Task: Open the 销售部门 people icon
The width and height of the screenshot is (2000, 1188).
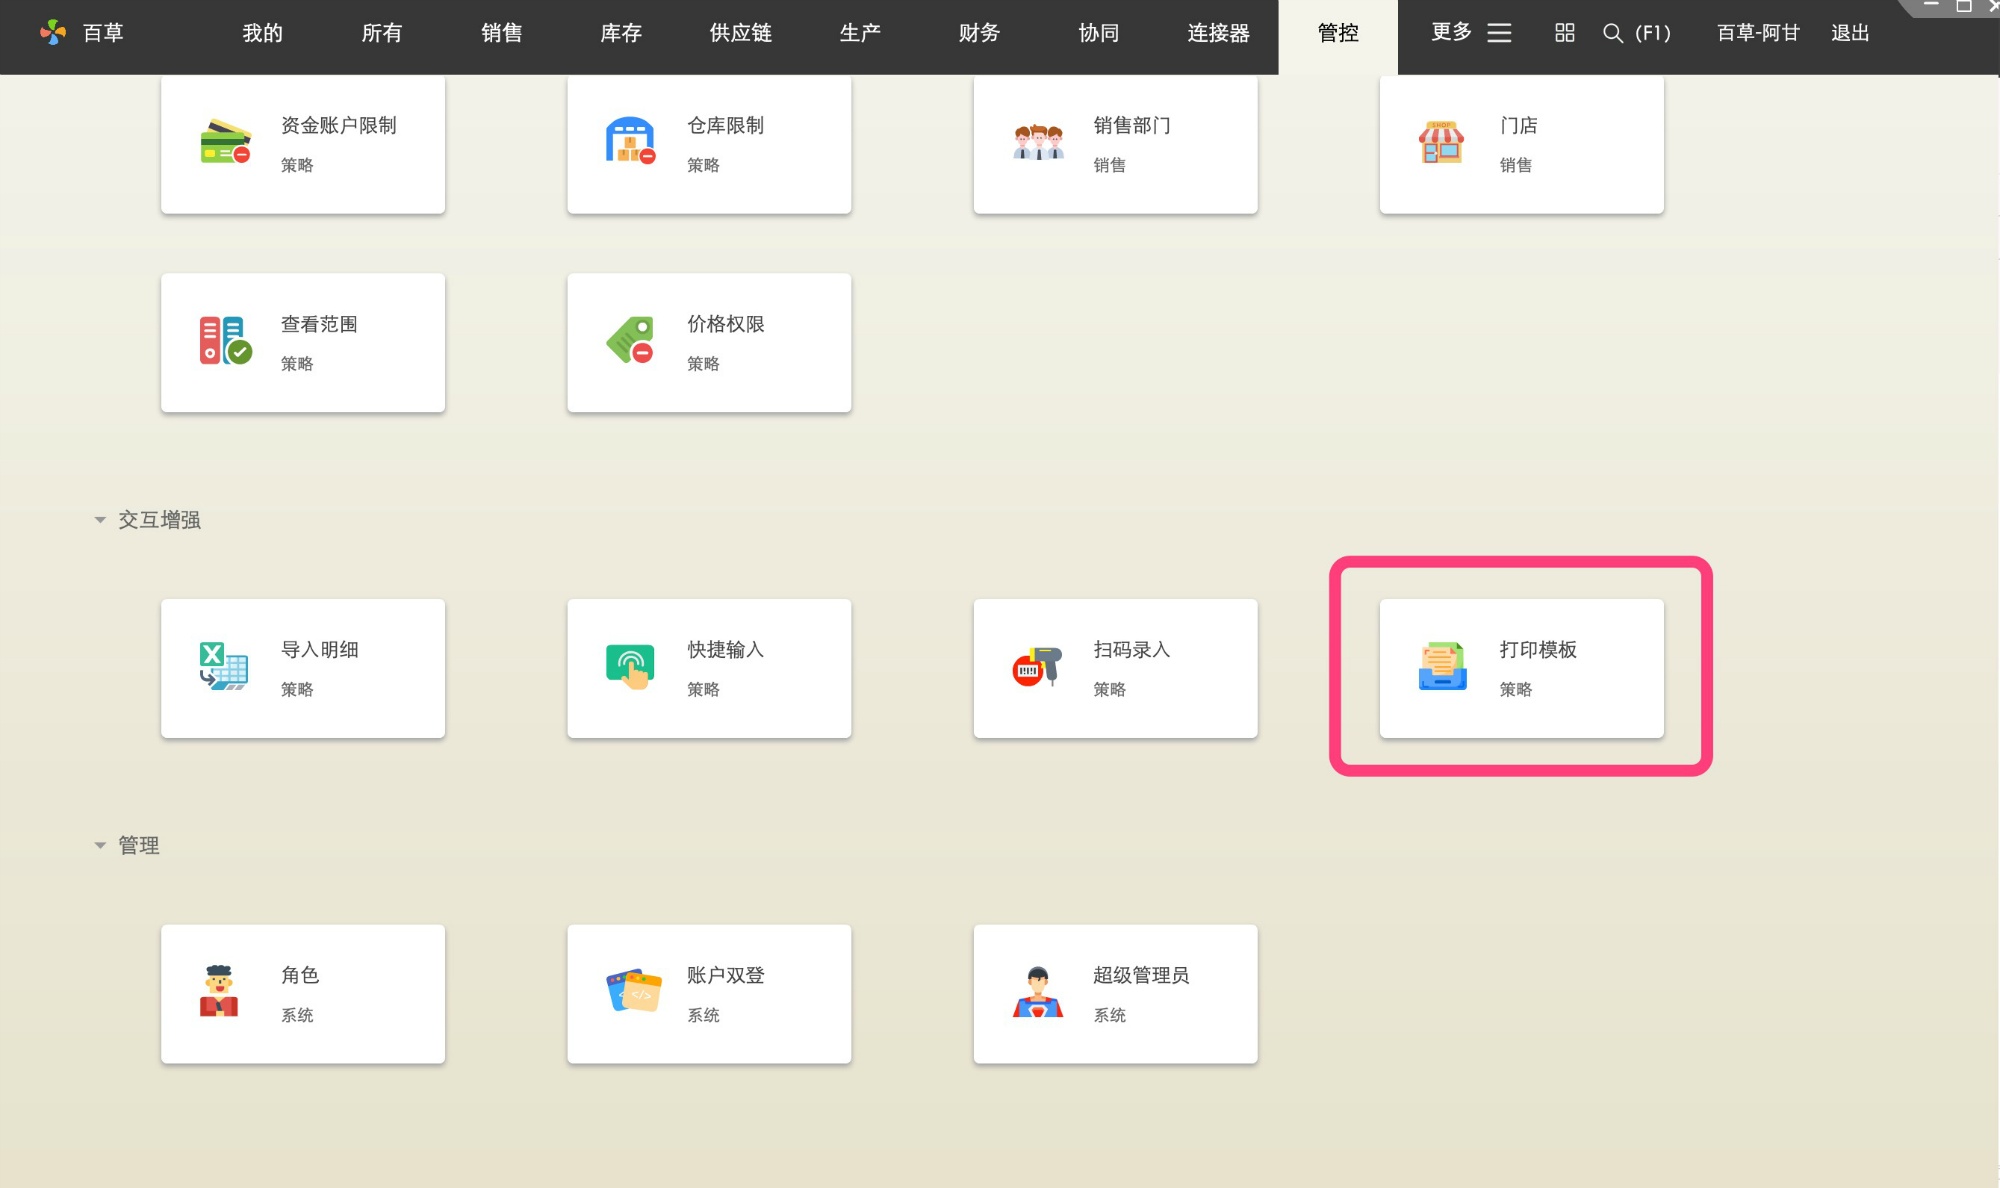Action: click(1038, 142)
